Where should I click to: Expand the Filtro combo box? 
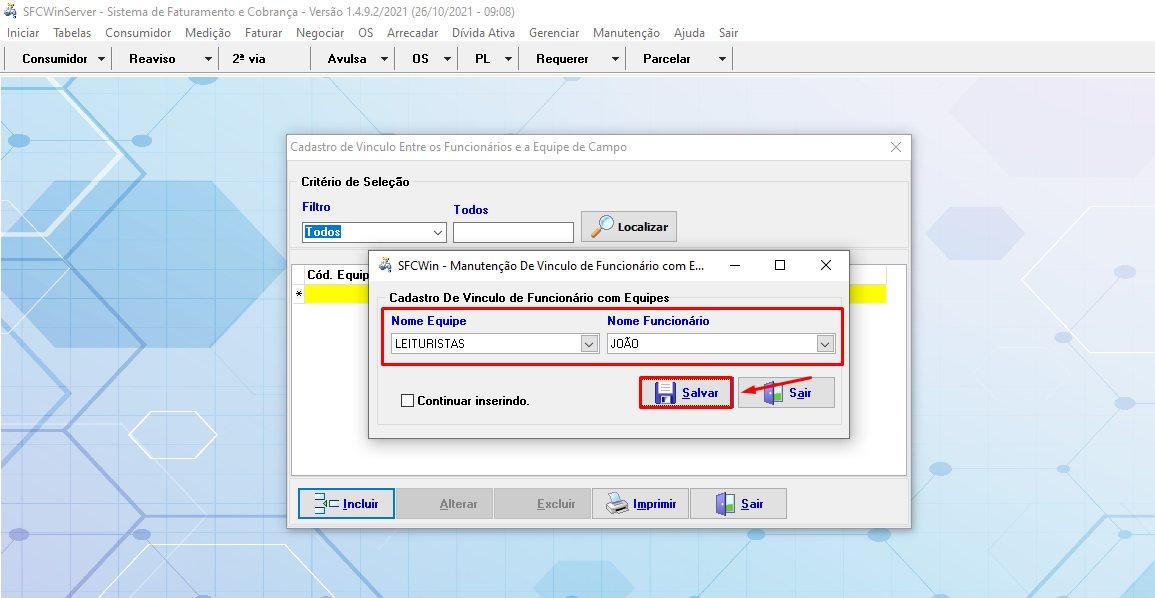438,232
